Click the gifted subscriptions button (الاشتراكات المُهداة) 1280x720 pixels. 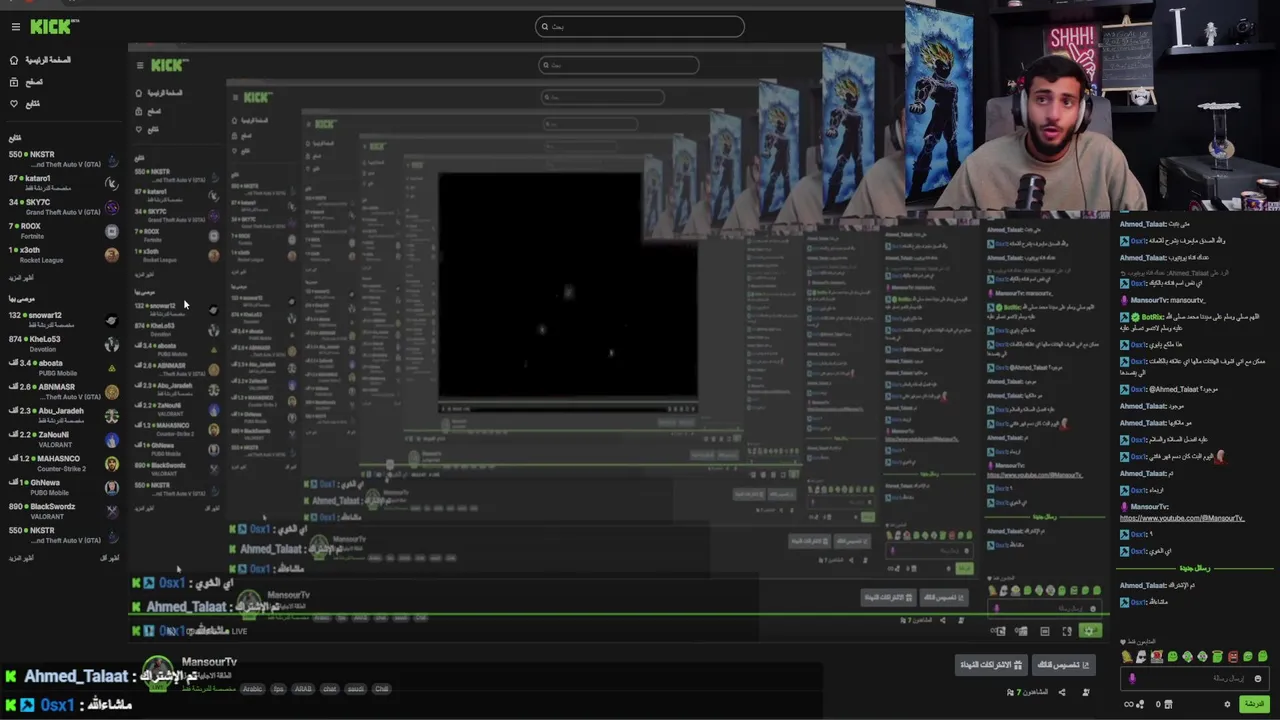click(991, 665)
